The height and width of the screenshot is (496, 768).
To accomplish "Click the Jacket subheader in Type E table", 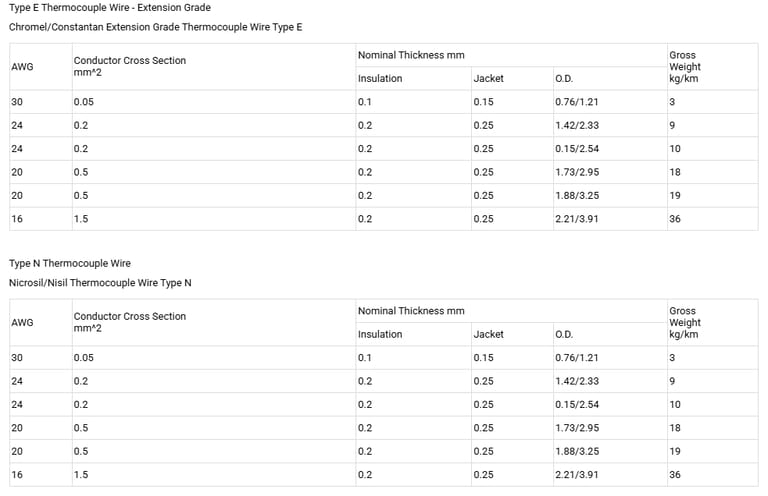I will (489, 78).
